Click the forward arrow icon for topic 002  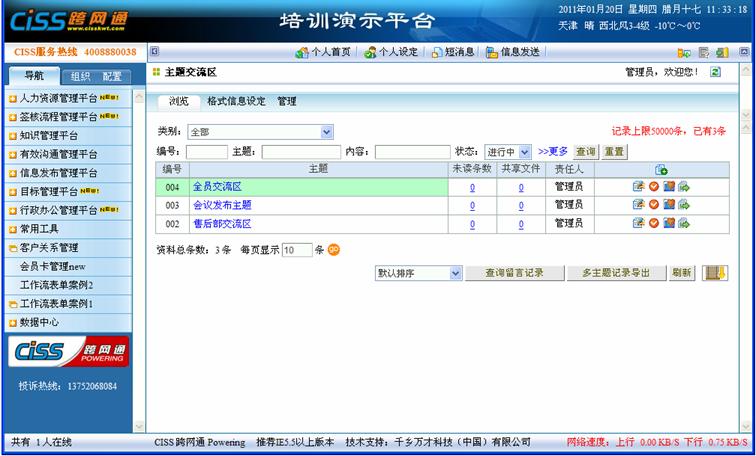(x=684, y=224)
